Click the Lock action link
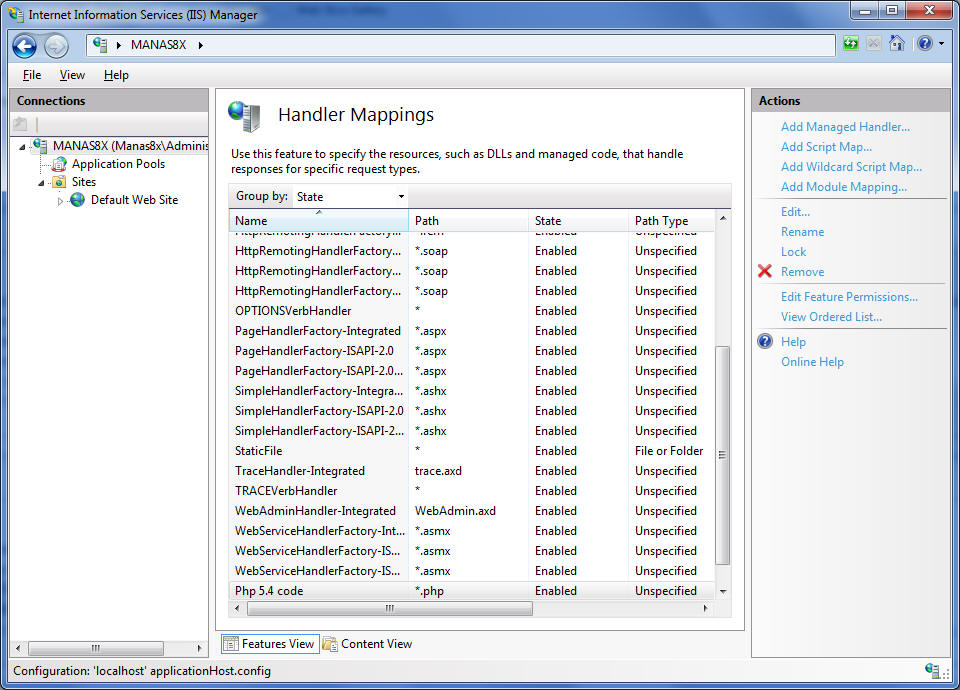 pos(793,252)
